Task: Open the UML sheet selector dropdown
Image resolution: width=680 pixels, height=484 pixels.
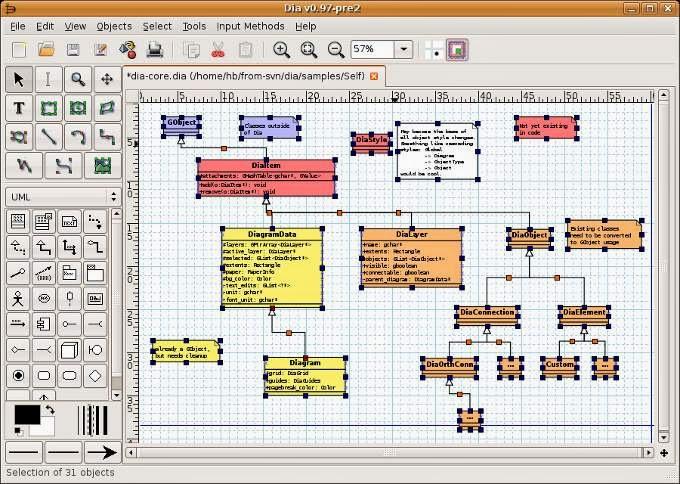Action: point(63,197)
